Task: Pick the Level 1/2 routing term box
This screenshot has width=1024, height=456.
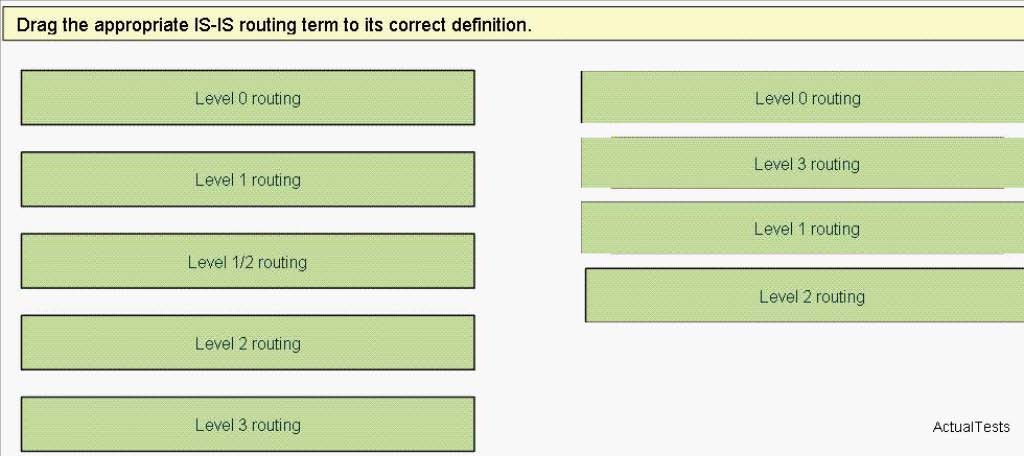Action: pos(248,261)
